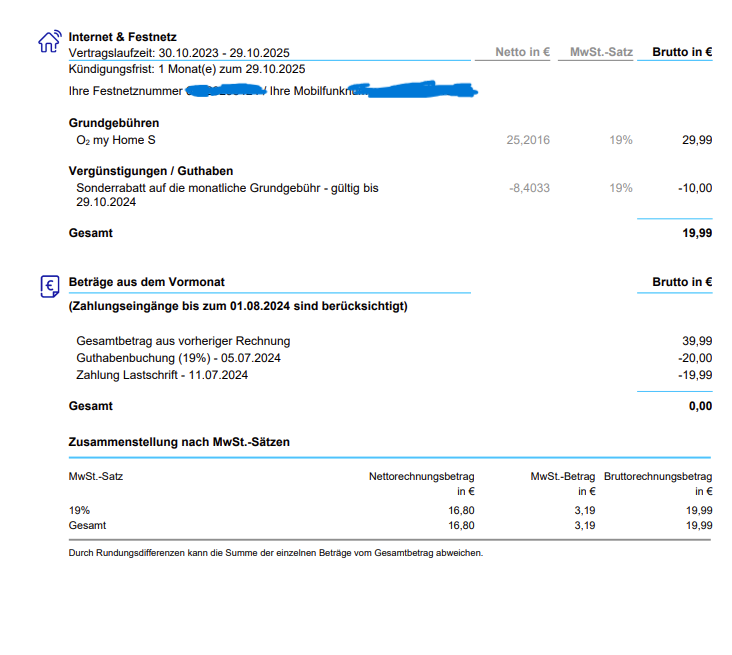Screen dimensions: 732x655
Task: Click the gross amount 29,99
Action: (697, 140)
